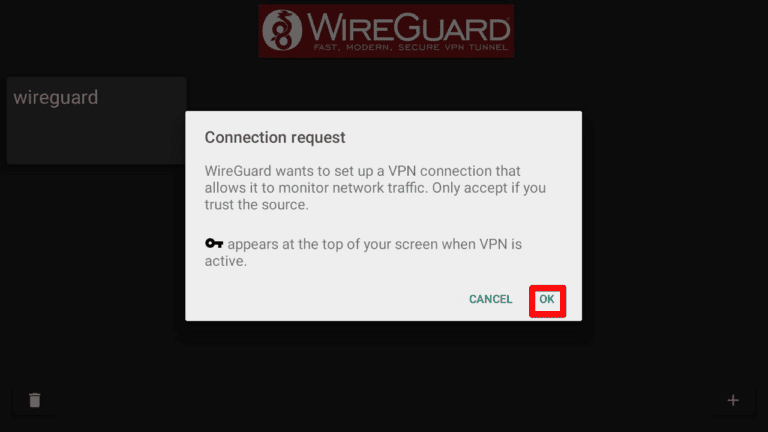Click the 'Fast, modern, secure VPN tunnel' tagline
The height and width of the screenshot is (432, 768).
(410, 47)
